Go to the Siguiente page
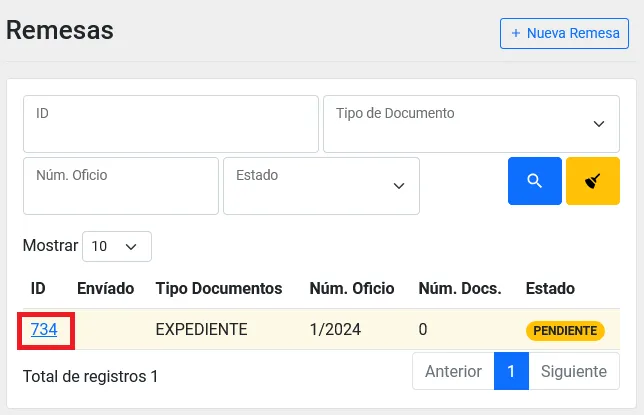Image resolution: width=644 pixels, height=415 pixels. pos(574,371)
